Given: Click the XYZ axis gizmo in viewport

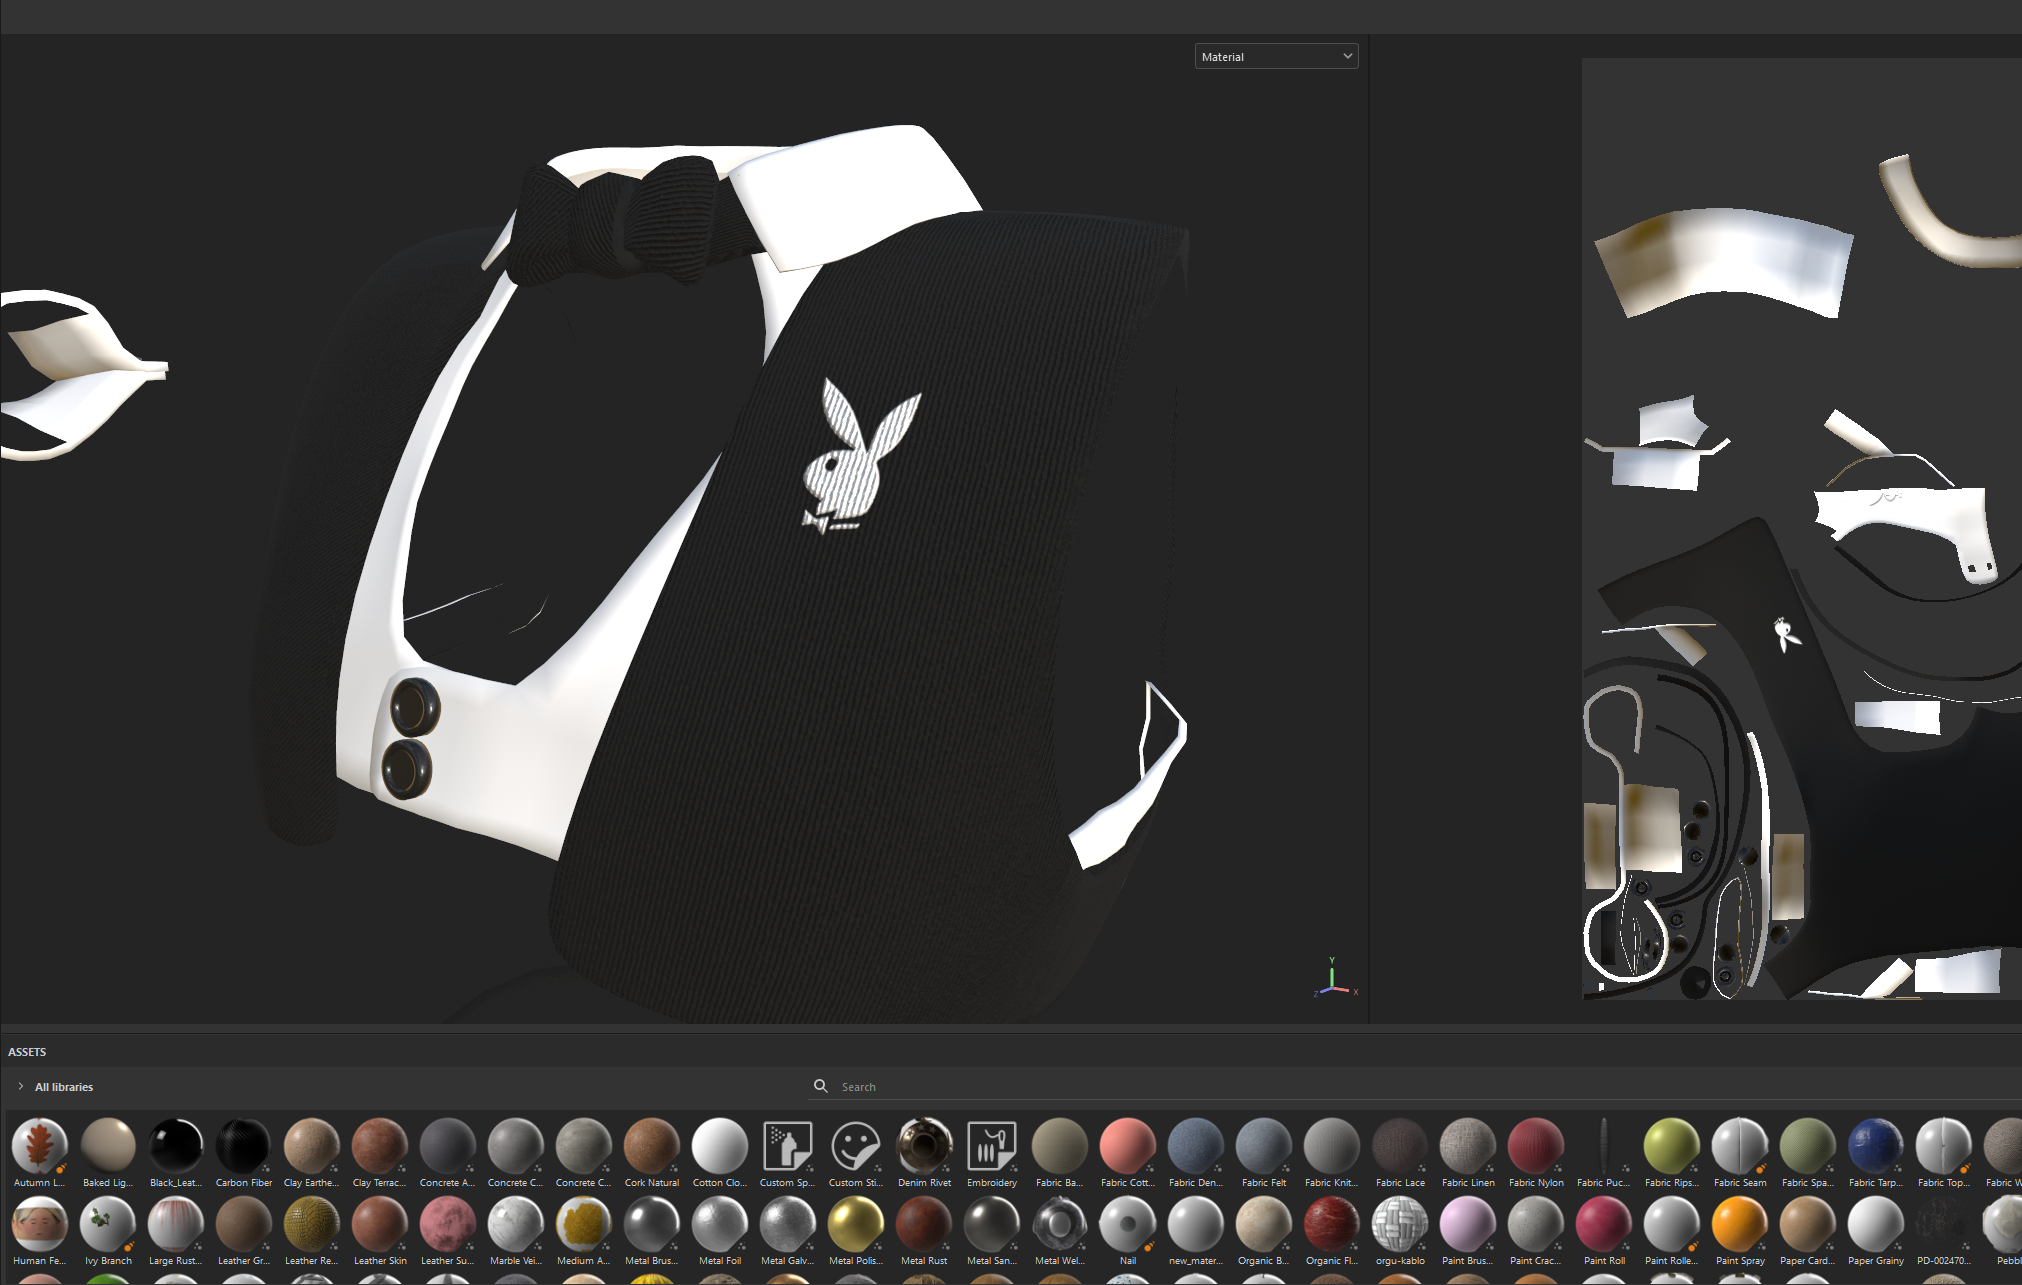Looking at the screenshot, I should [1334, 978].
